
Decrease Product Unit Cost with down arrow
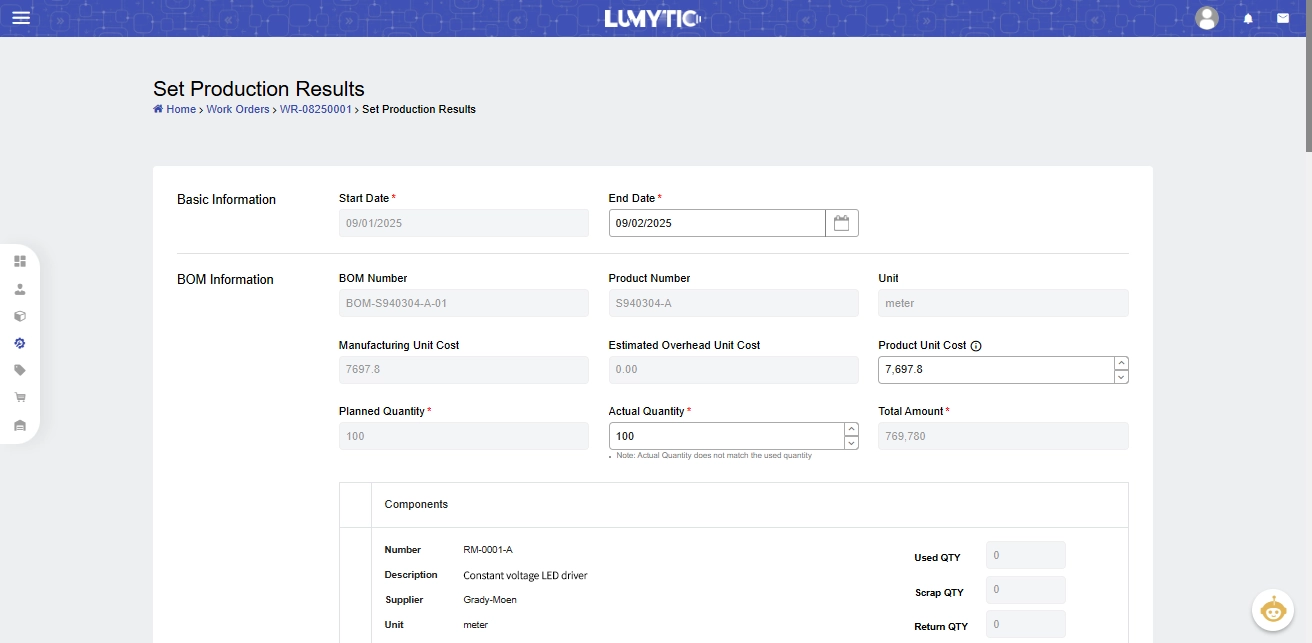(x=1121, y=377)
